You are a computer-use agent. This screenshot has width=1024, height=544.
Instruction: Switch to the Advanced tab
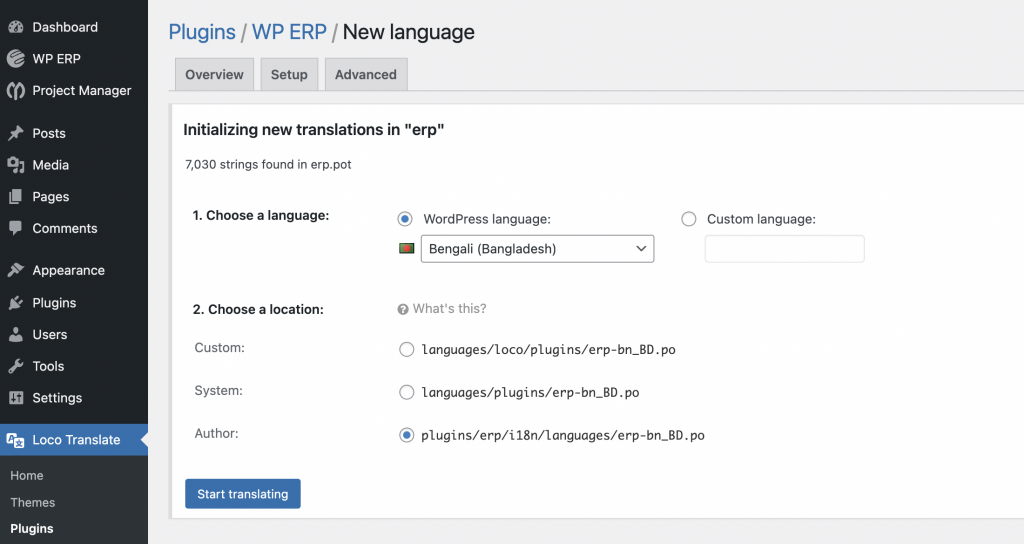pyautogui.click(x=366, y=74)
